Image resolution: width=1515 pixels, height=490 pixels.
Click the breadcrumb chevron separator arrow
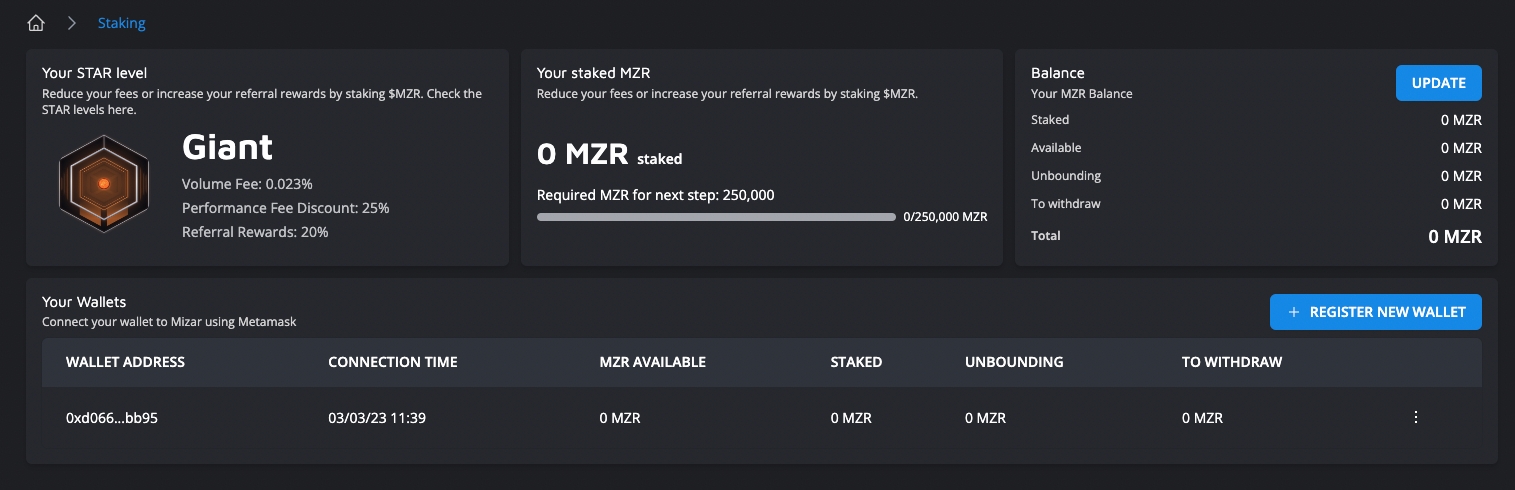tap(72, 23)
